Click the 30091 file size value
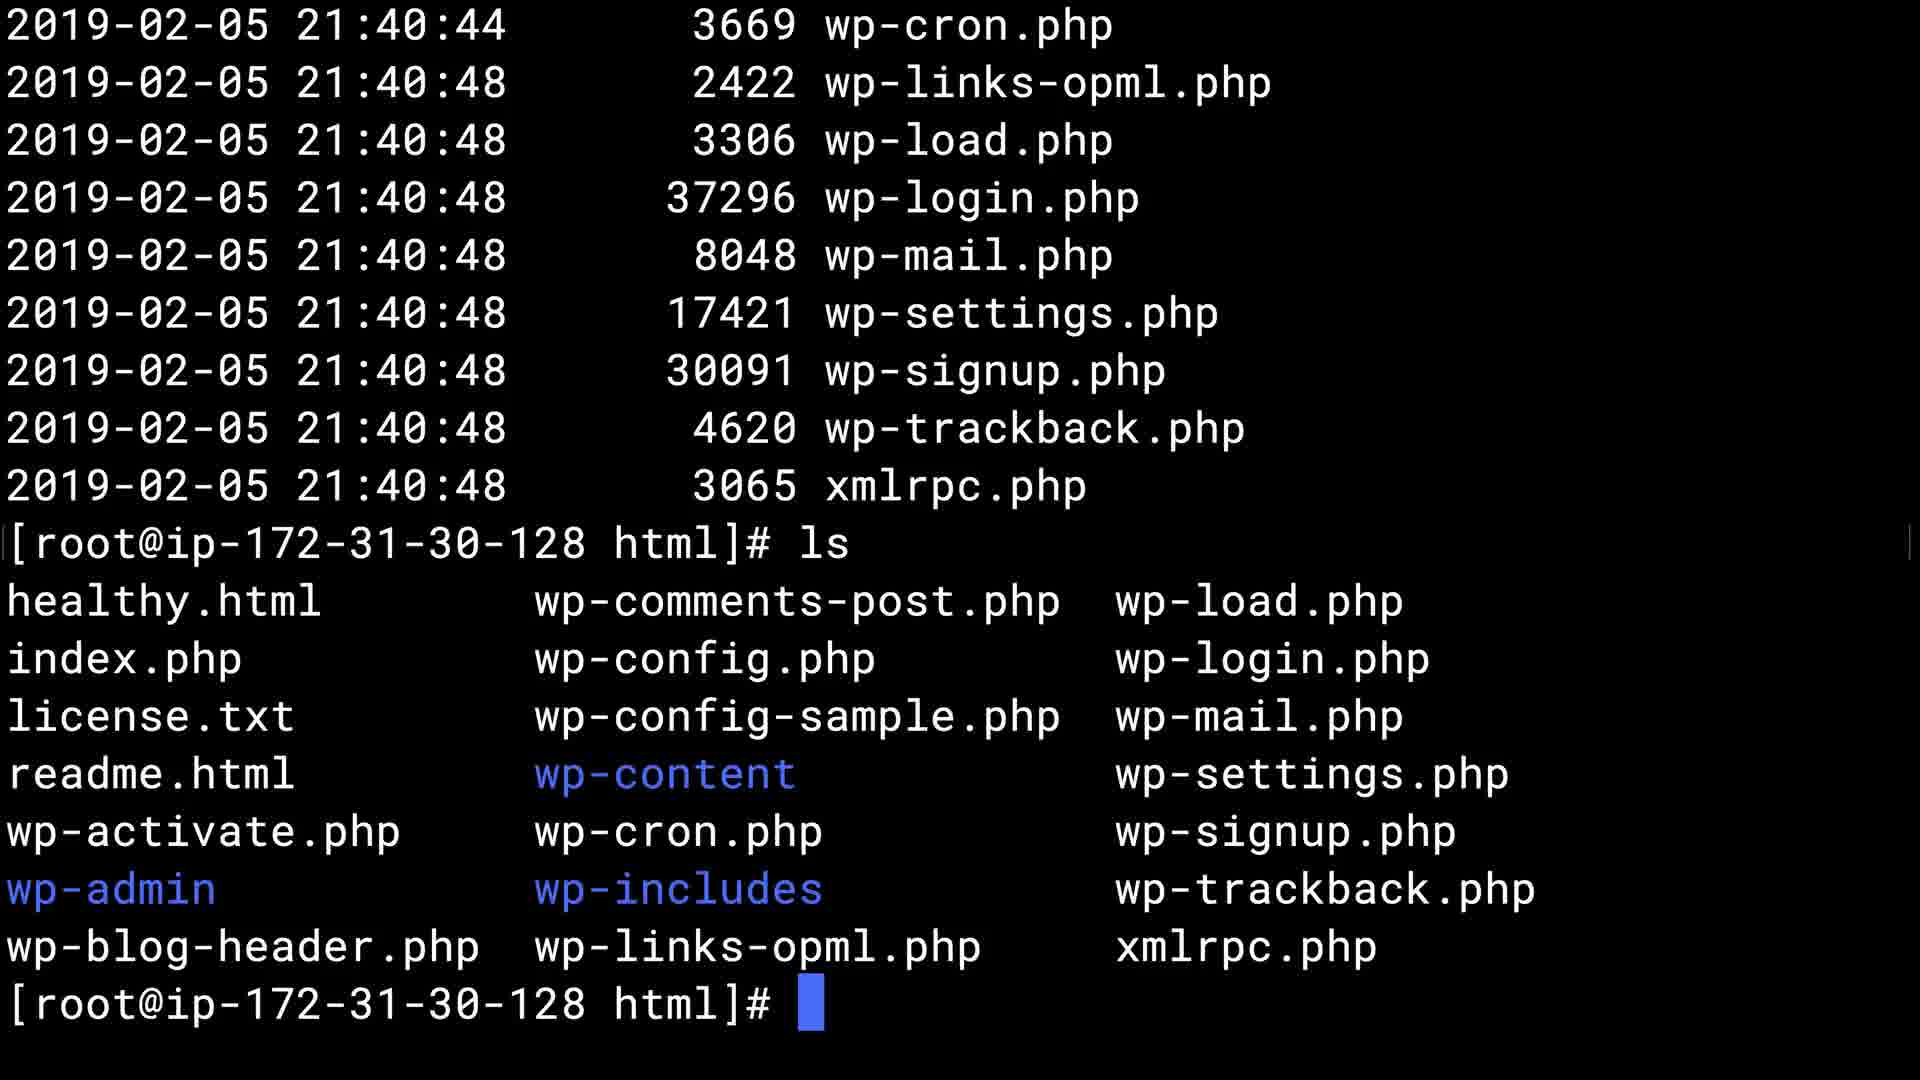This screenshot has width=1920, height=1080. [x=731, y=371]
